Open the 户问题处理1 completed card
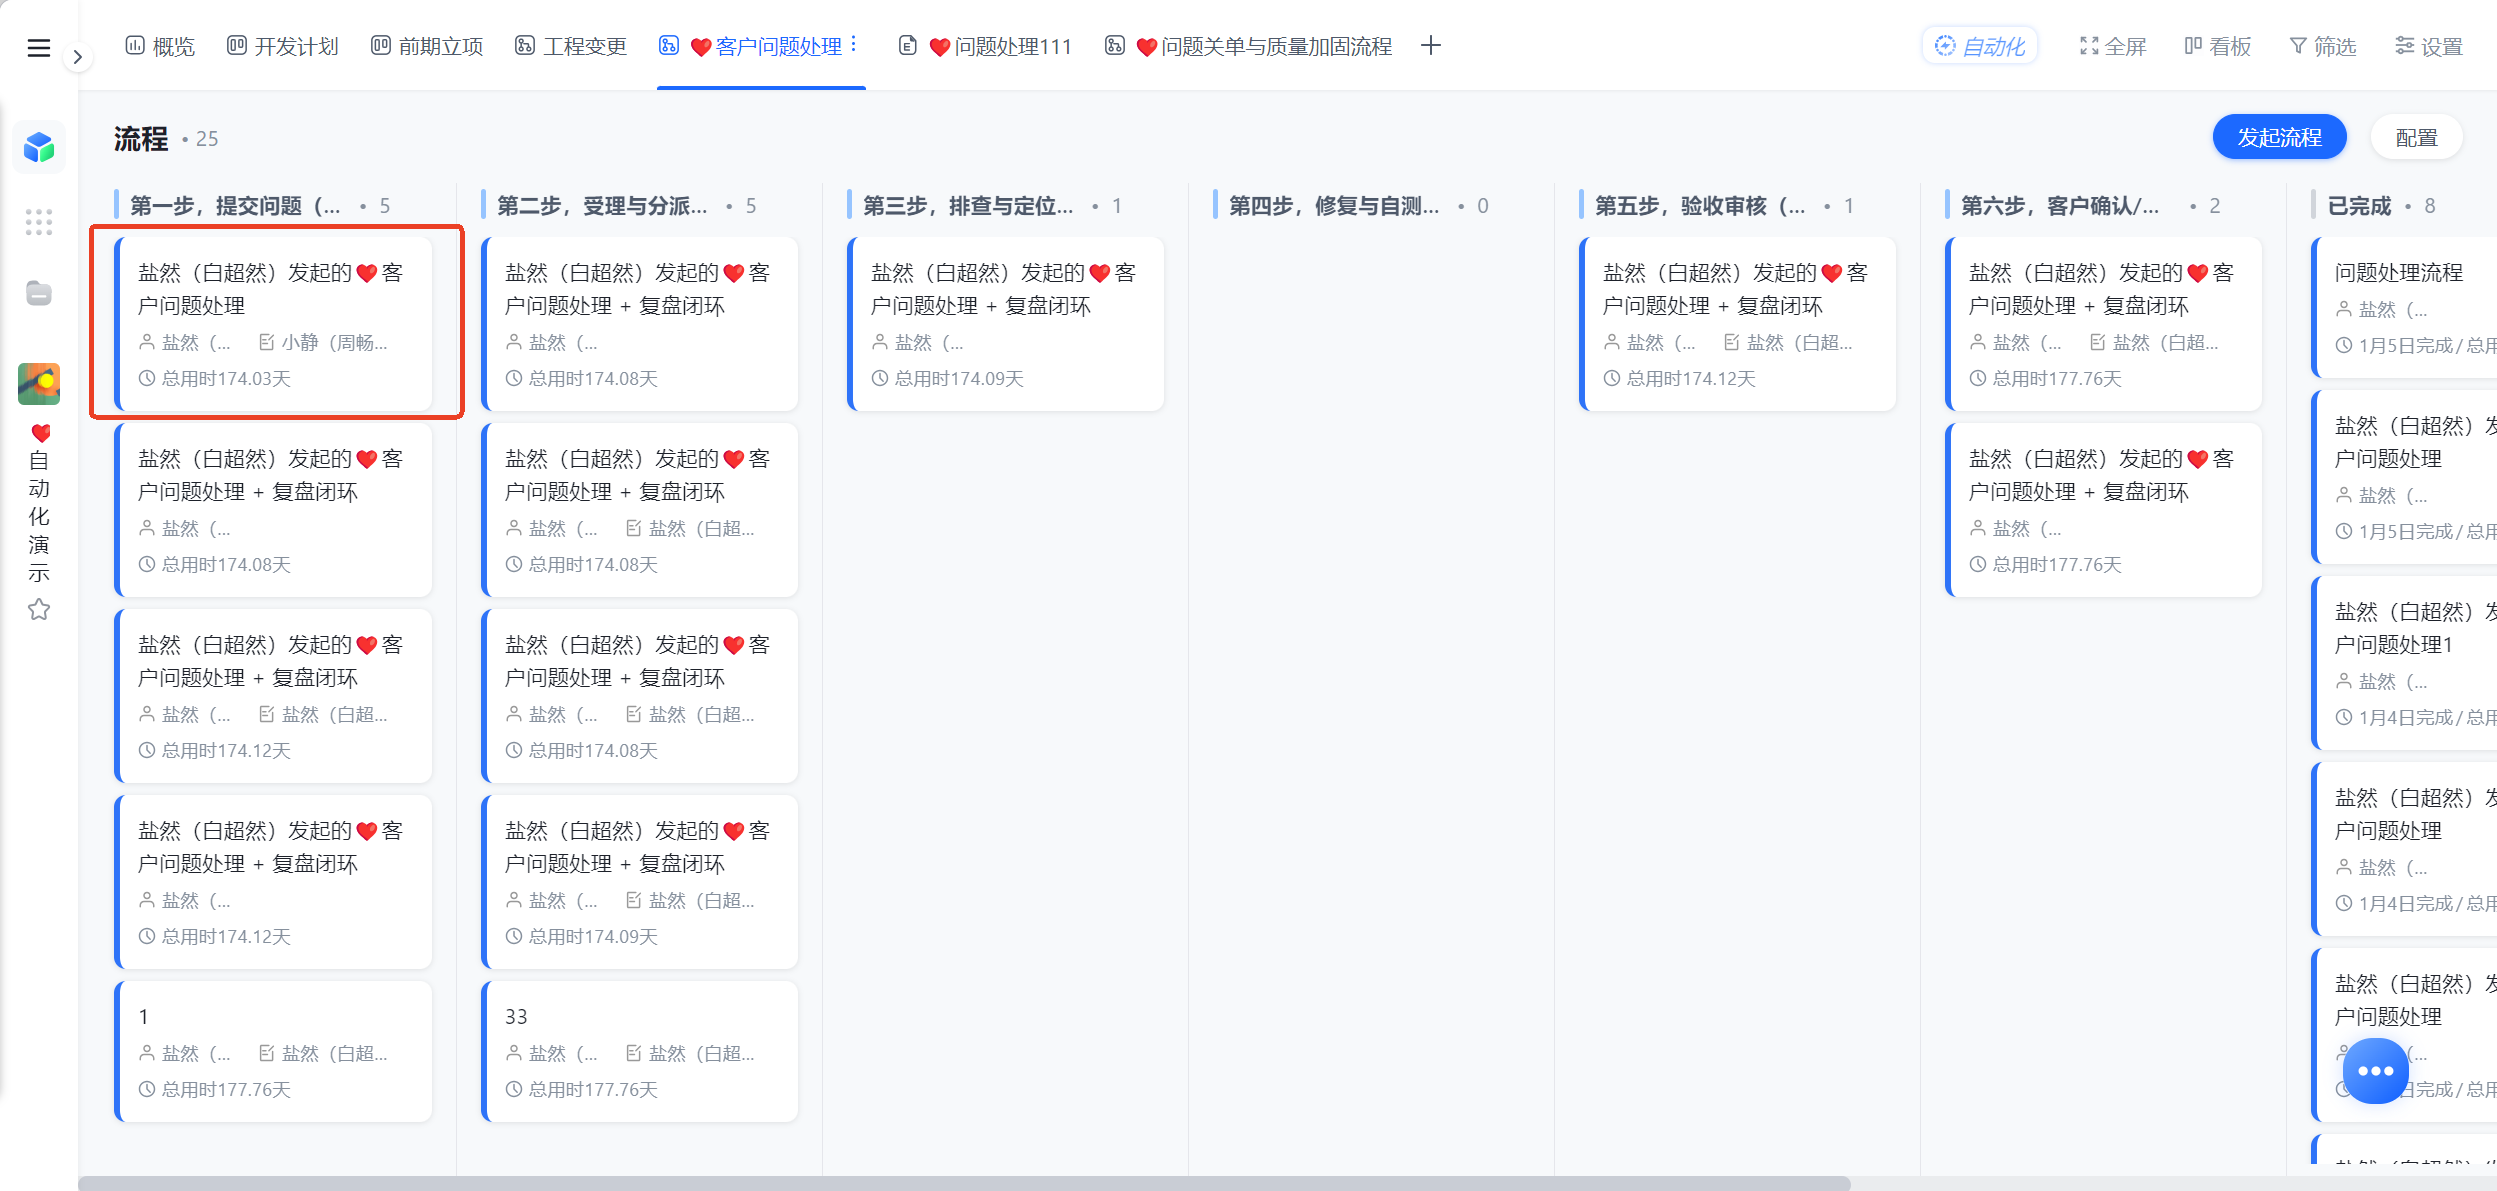Viewport: 2497px width, 1191px height. click(2404, 662)
